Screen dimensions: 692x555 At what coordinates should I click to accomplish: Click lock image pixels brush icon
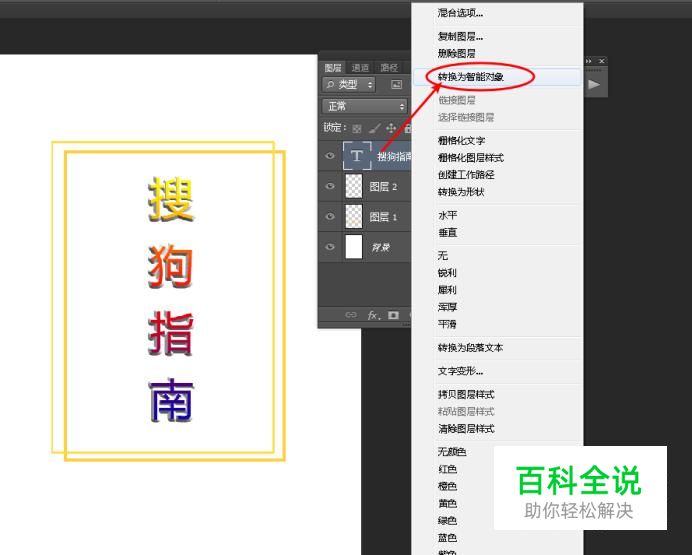click(374, 128)
